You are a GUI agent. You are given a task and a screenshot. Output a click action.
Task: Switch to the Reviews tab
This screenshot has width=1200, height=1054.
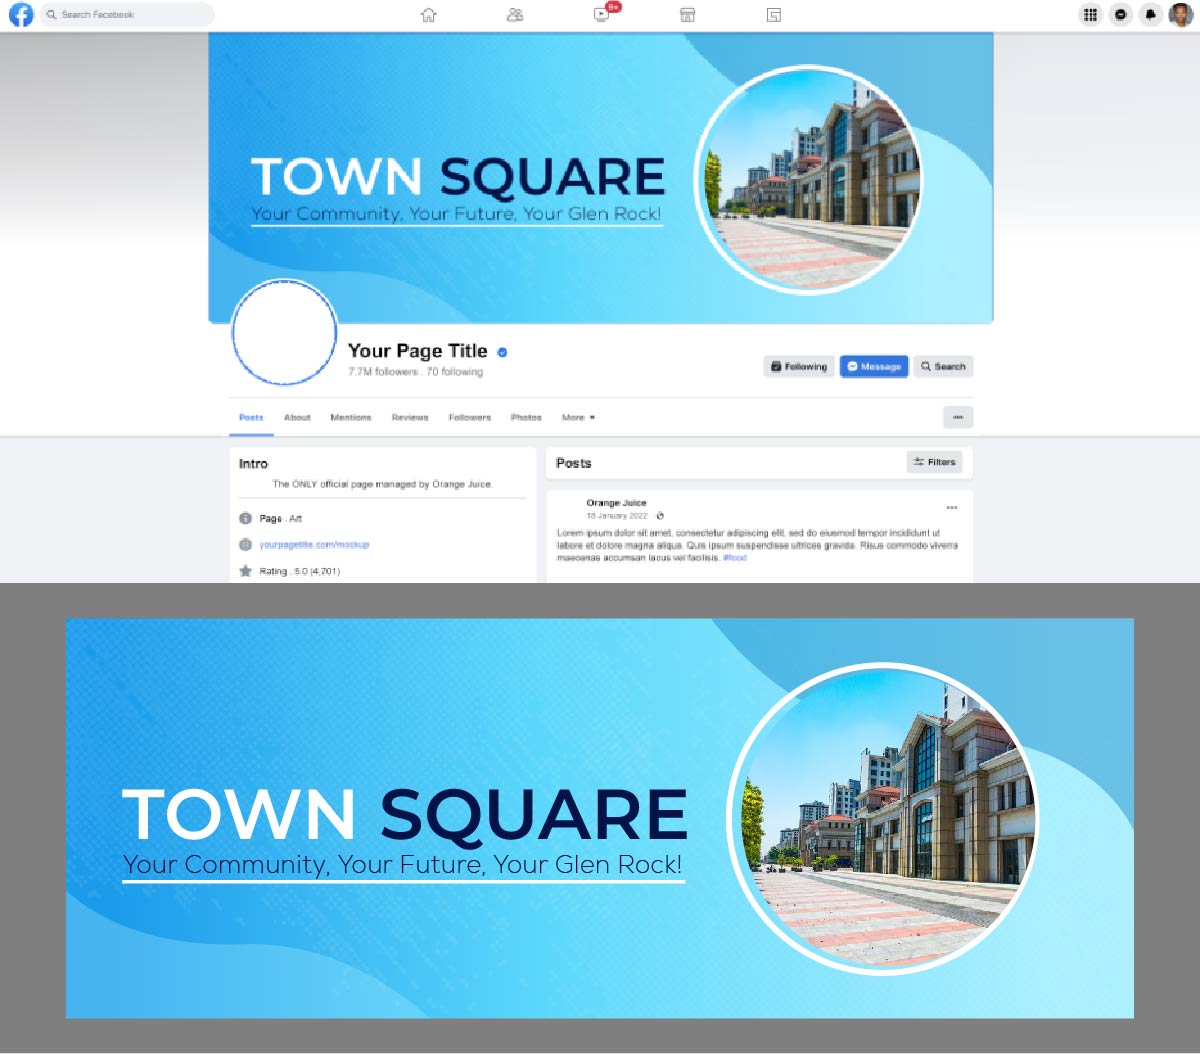409,417
